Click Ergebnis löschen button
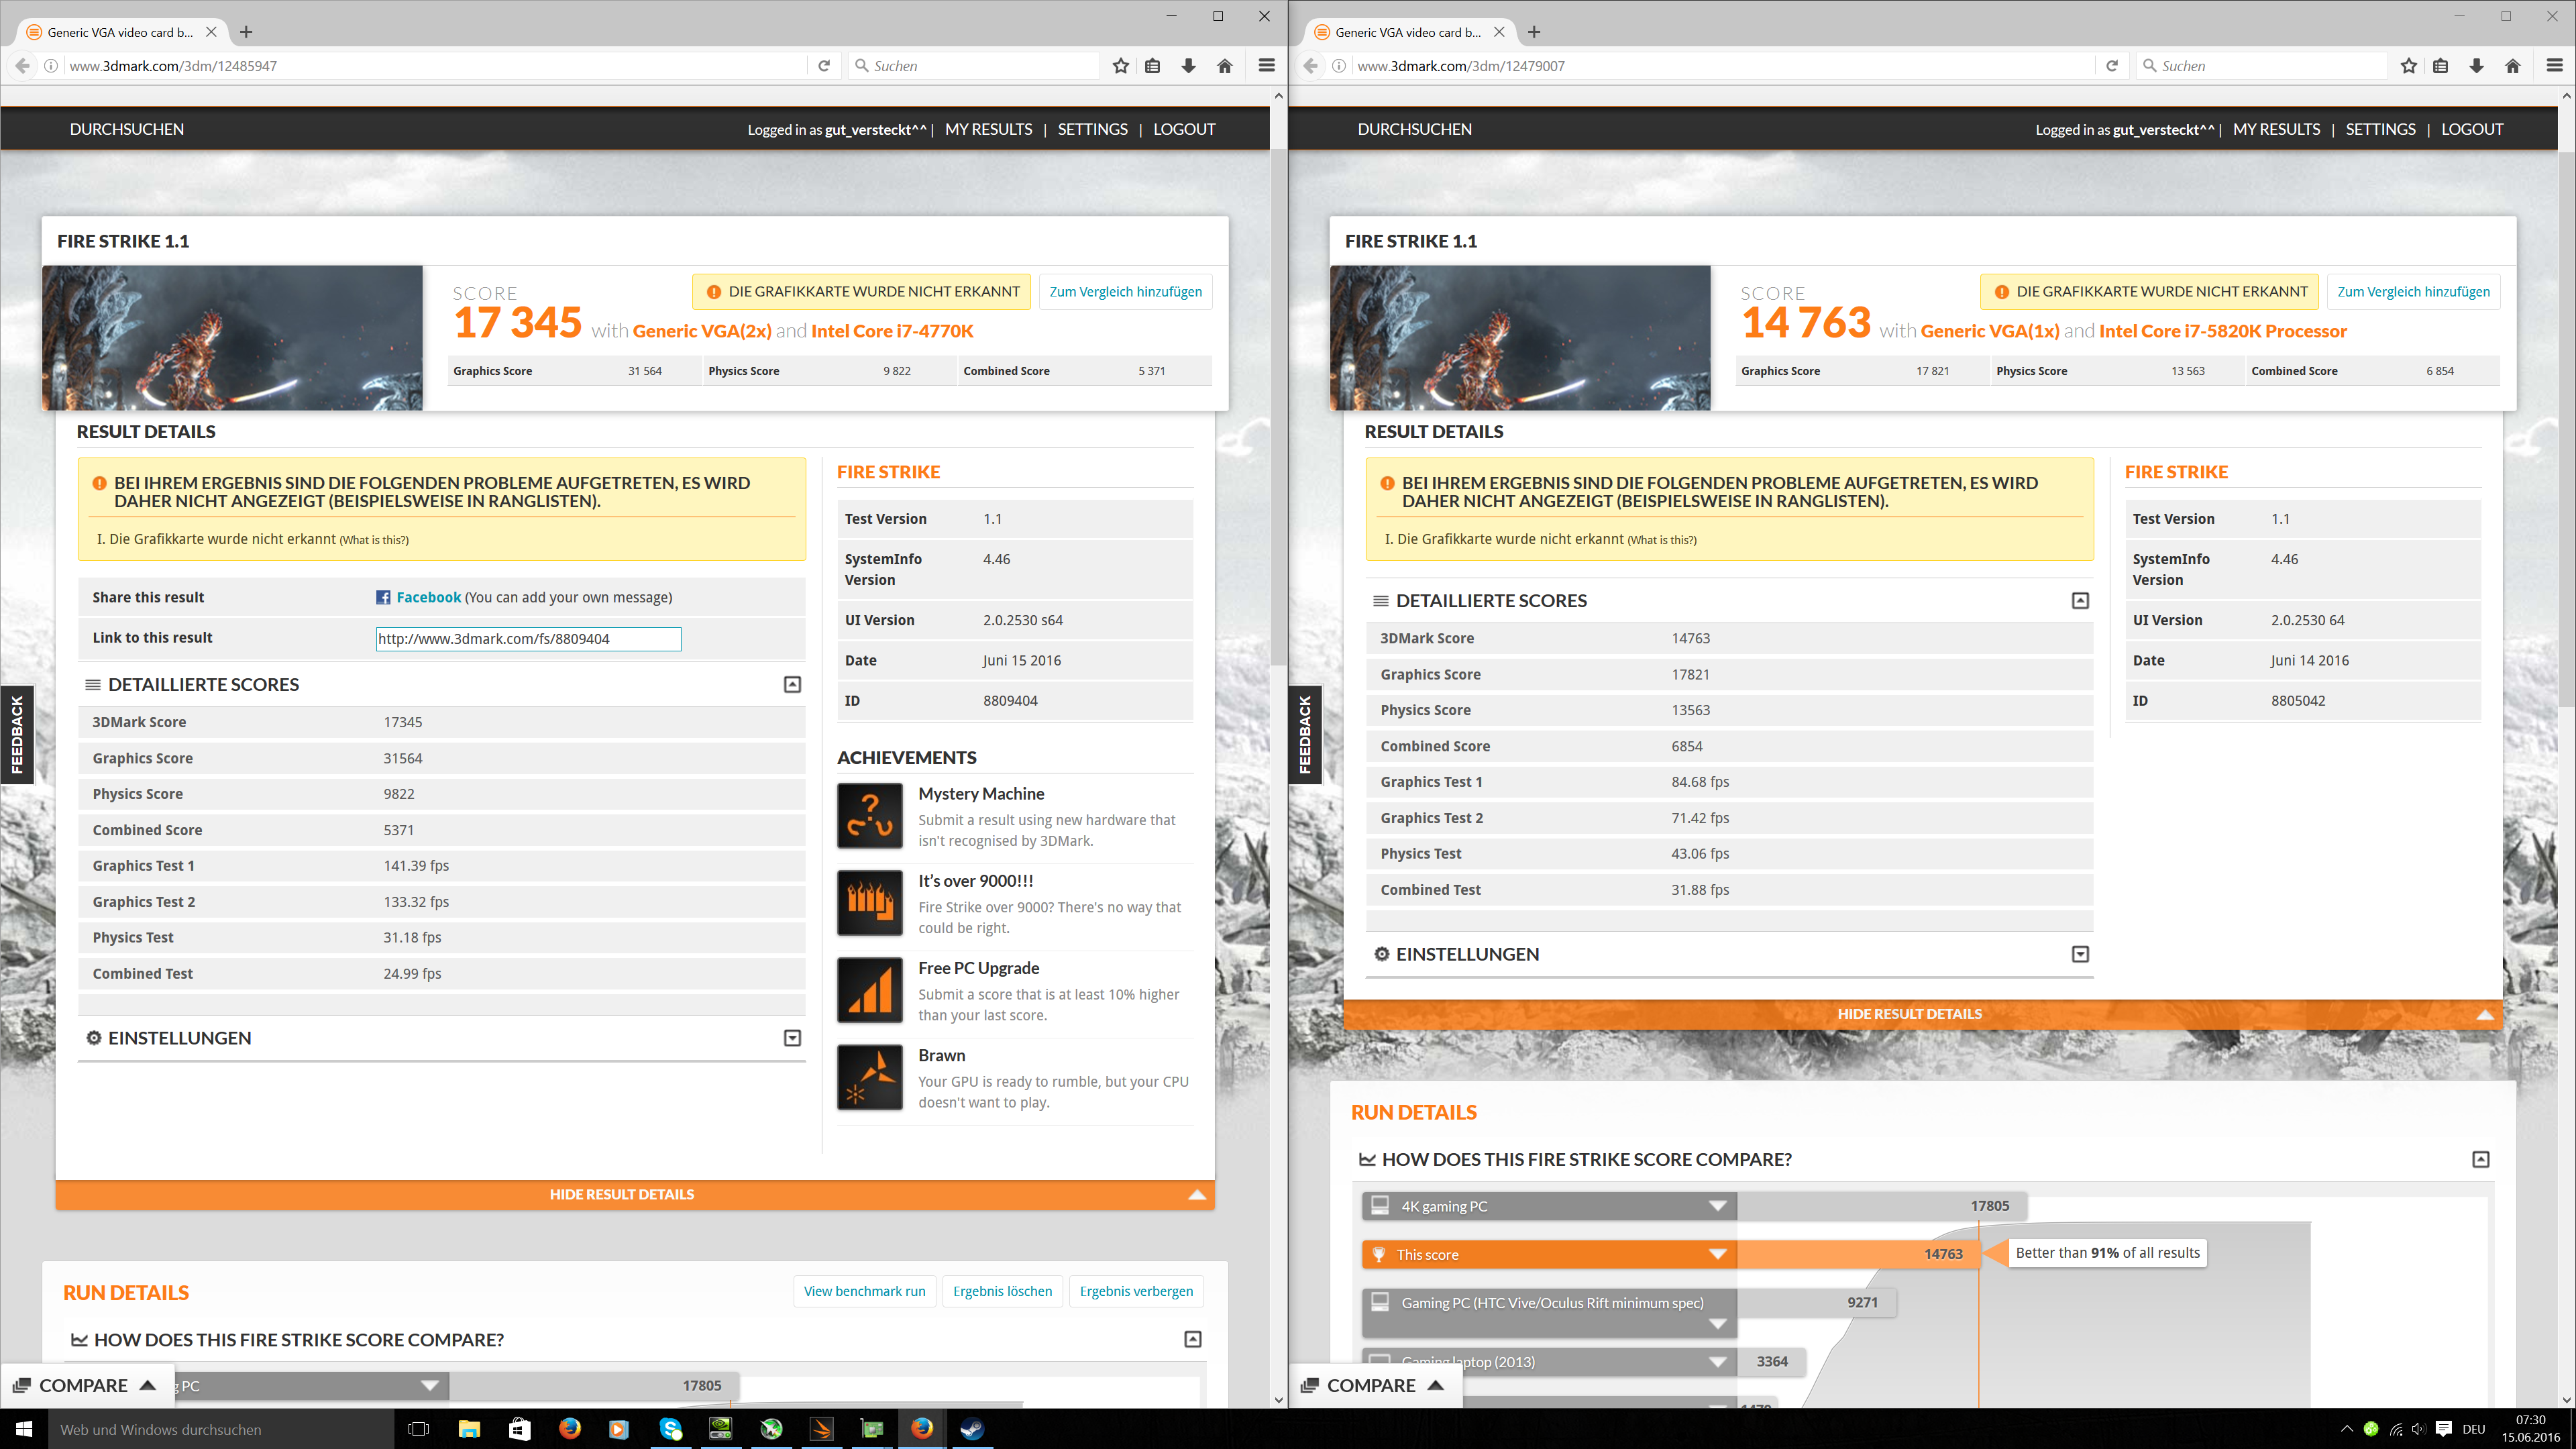Viewport: 2576px width, 1449px height. (x=1003, y=1291)
